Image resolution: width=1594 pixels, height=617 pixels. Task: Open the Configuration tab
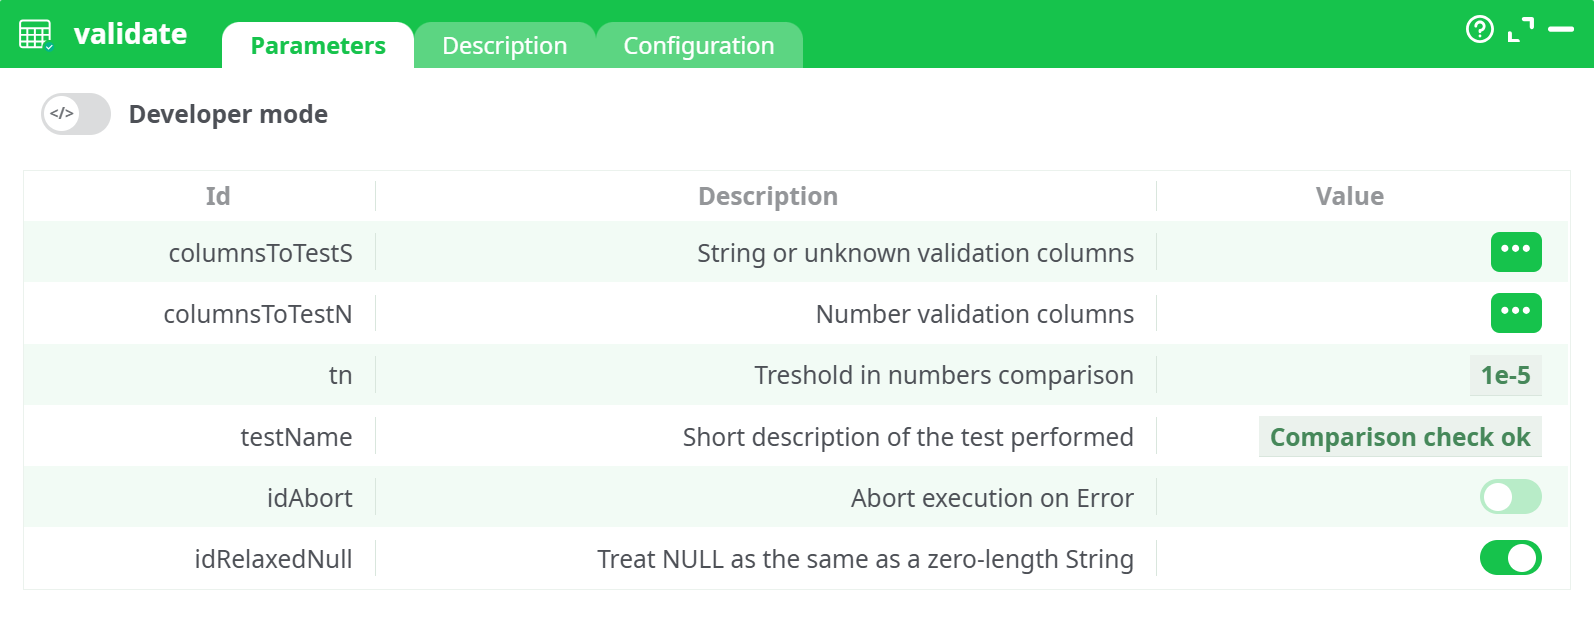pos(699,45)
